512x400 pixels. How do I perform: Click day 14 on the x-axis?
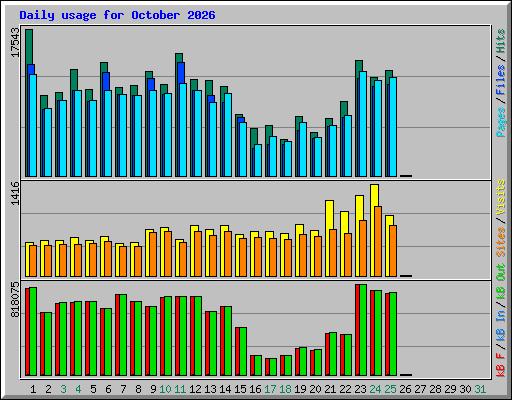coord(225,389)
